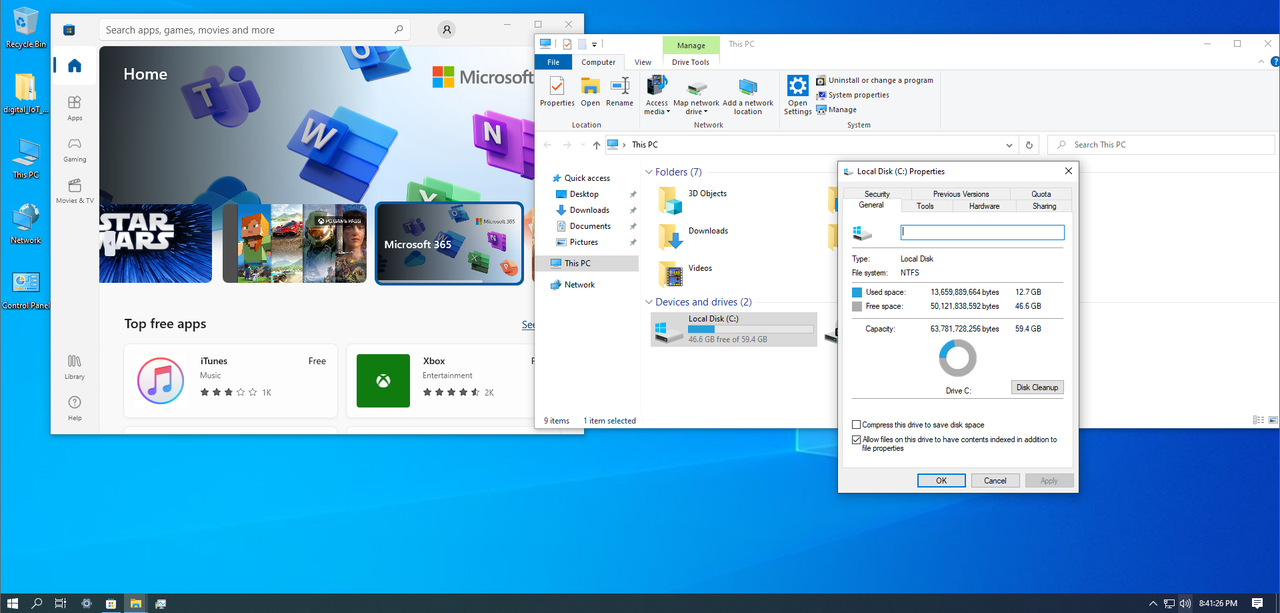Switch to Sharing tab
This screenshot has width=1280, height=613.
1044,206
